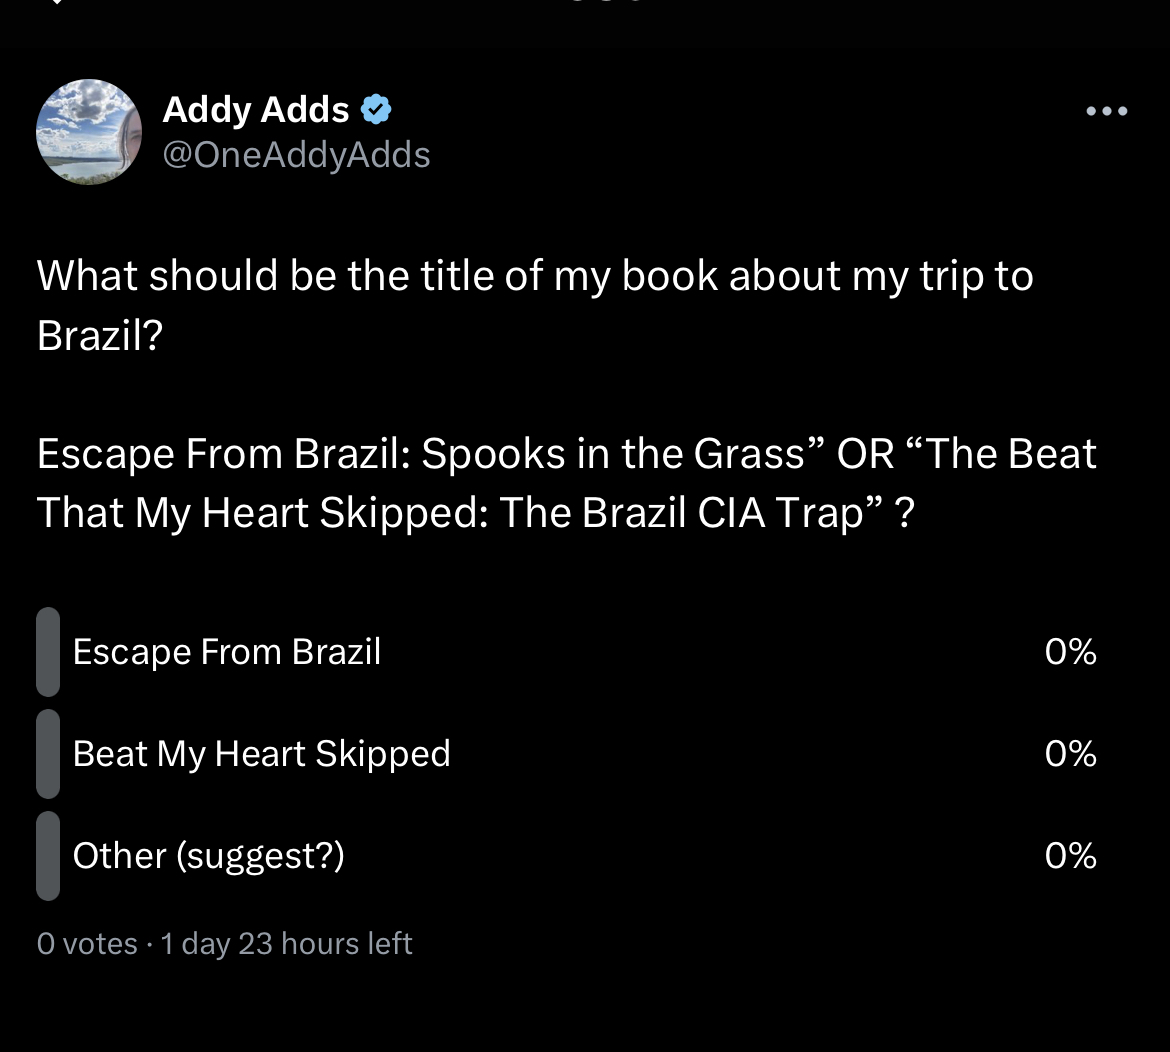Click Escape From Brazil poll bar

coord(48,652)
